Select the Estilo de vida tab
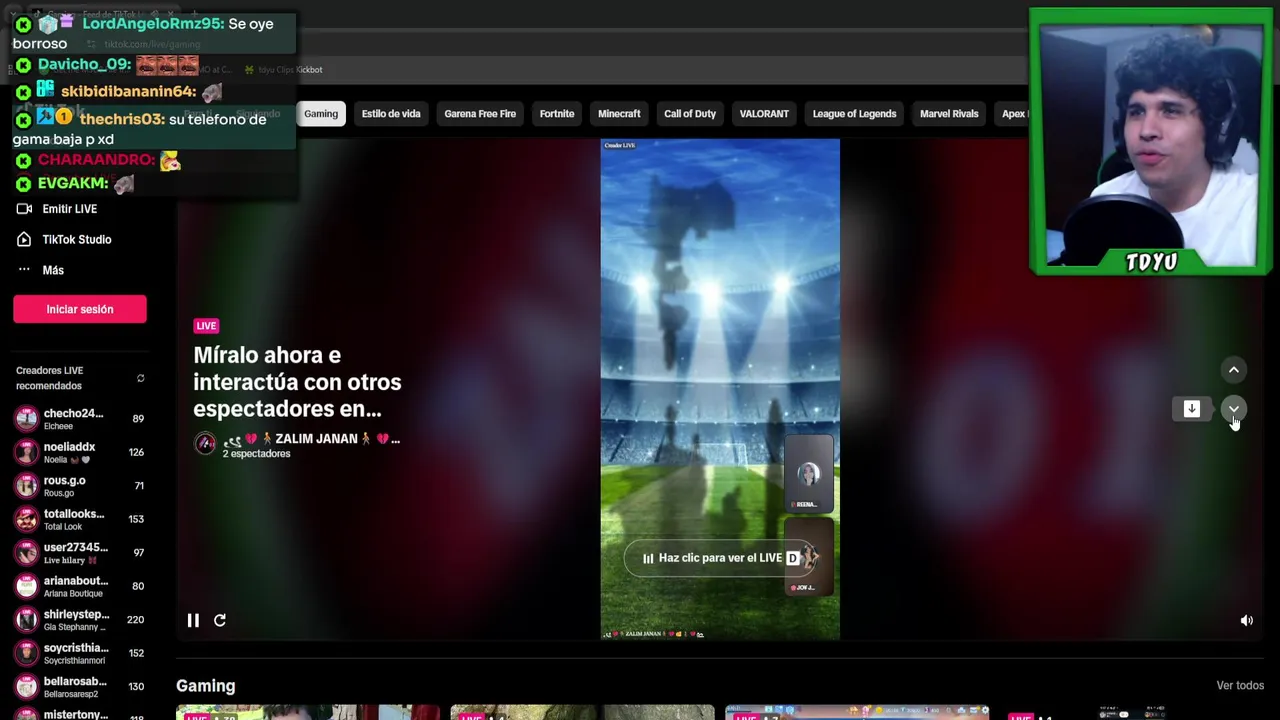 tap(391, 114)
